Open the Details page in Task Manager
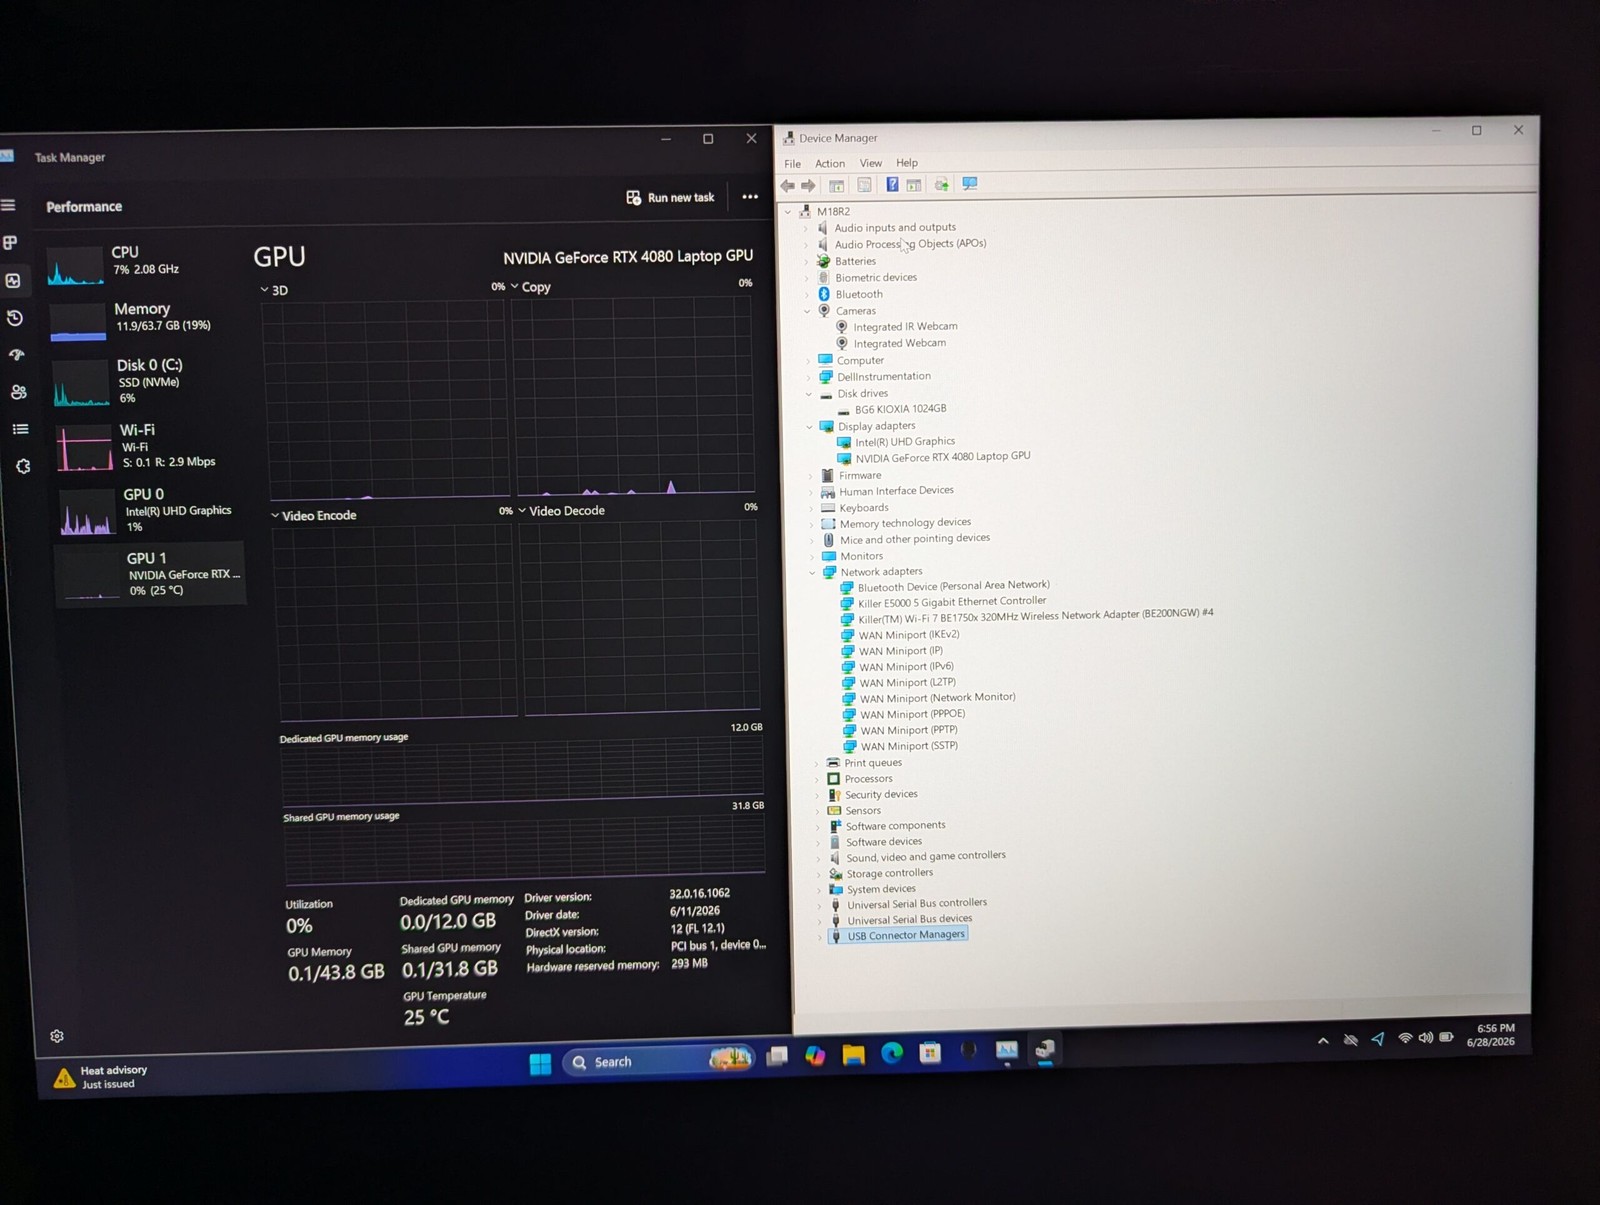 [20, 429]
